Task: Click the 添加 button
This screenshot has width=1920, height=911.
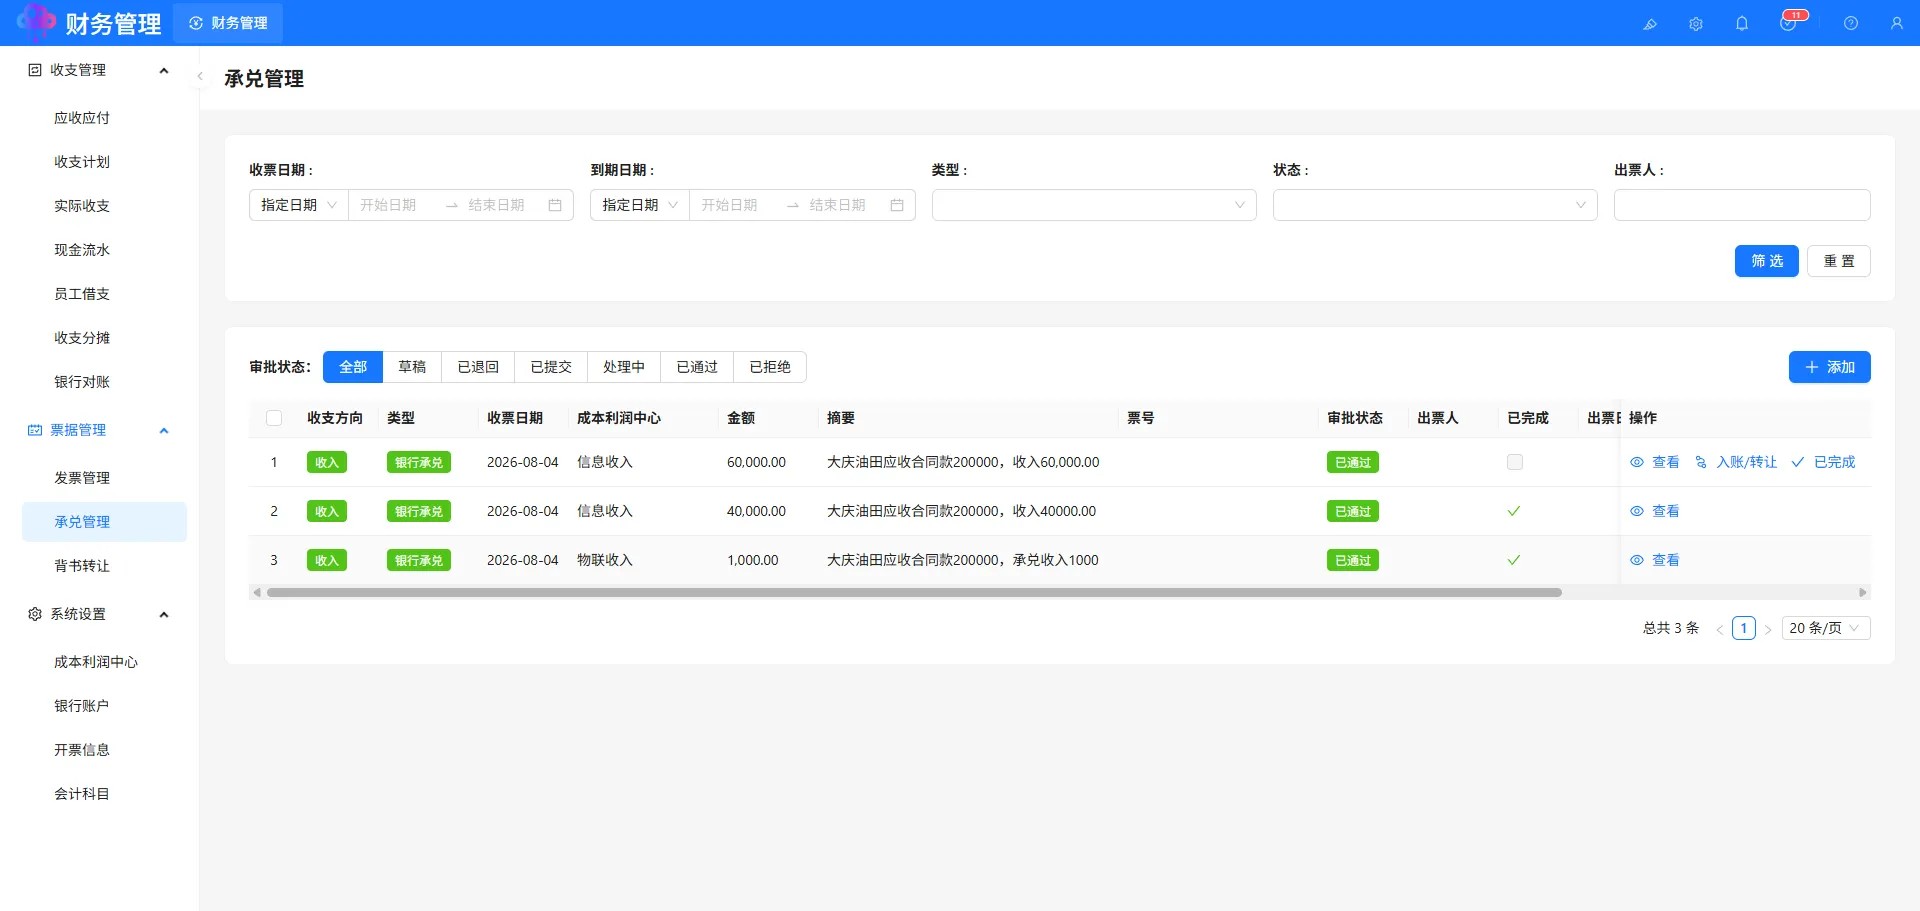Action: click(x=1830, y=367)
